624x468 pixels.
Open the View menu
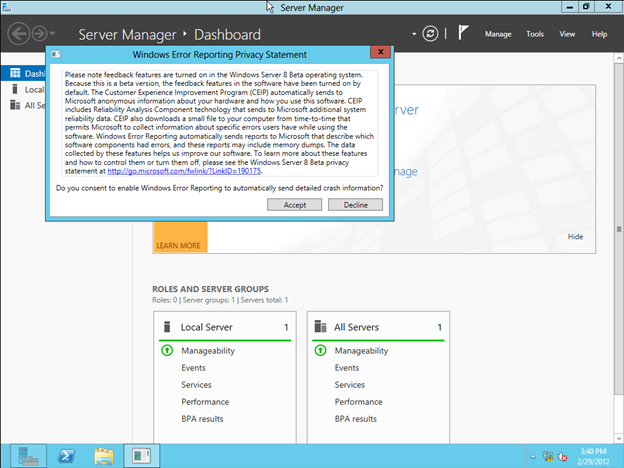pyautogui.click(x=567, y=34)
